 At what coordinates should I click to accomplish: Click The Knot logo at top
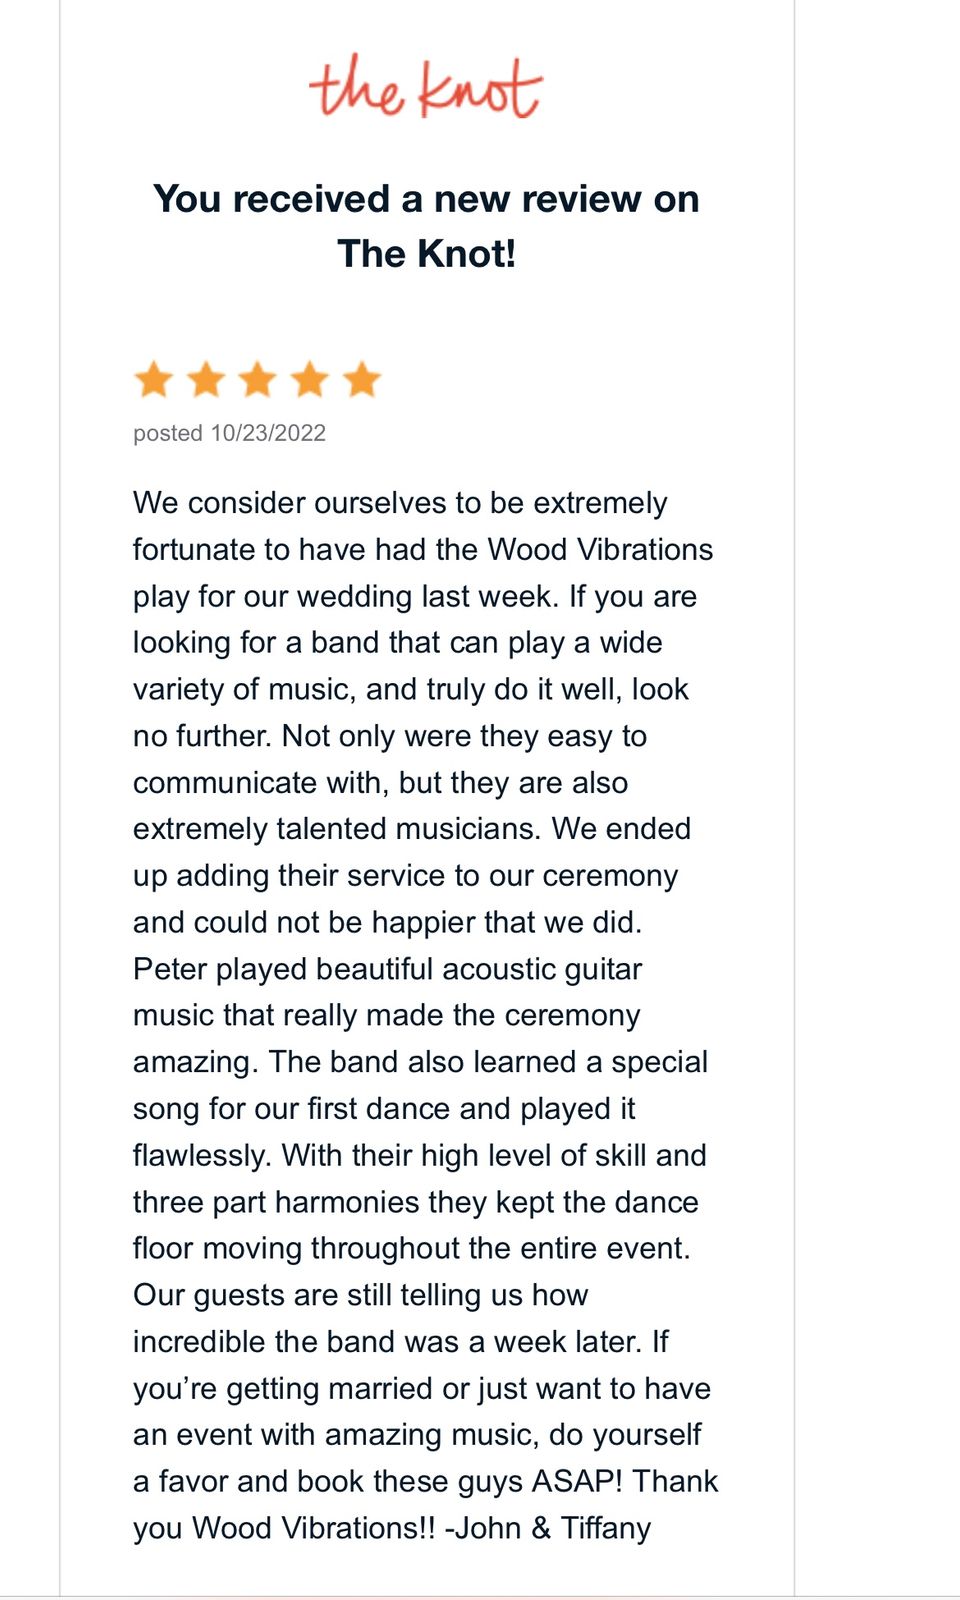pos(426,87)
